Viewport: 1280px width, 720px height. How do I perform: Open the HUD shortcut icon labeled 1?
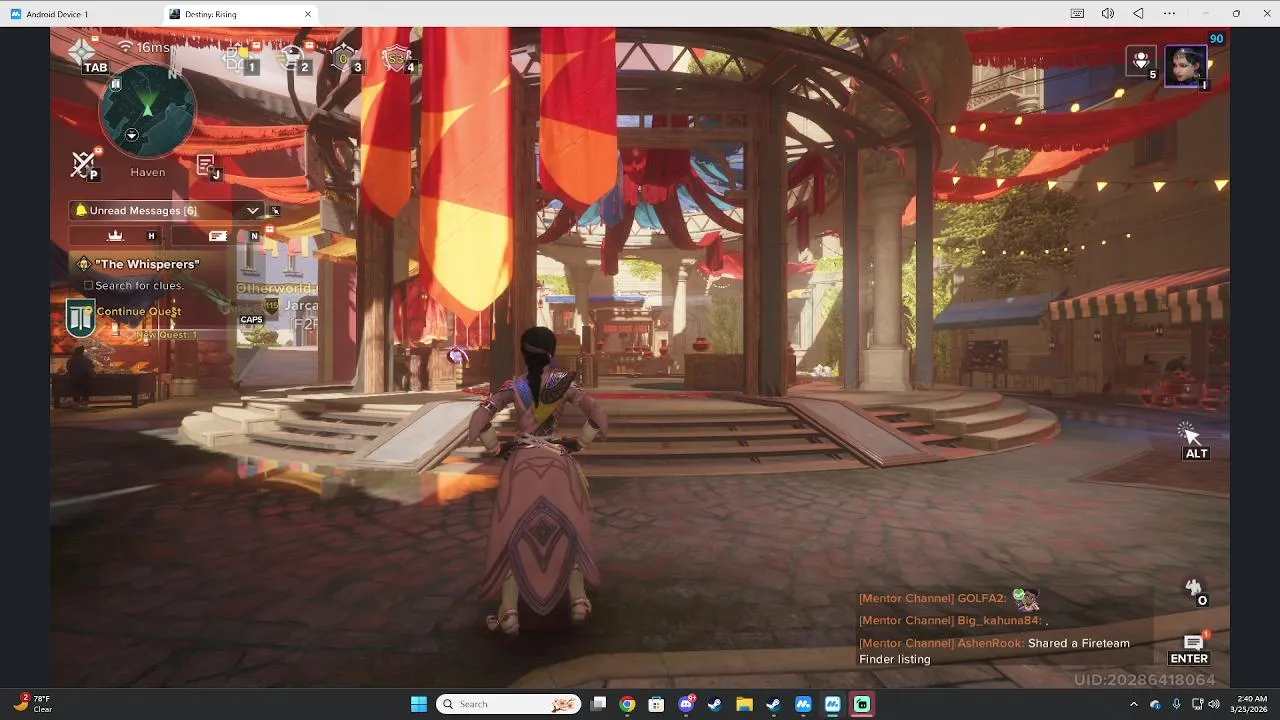point(238,59)
